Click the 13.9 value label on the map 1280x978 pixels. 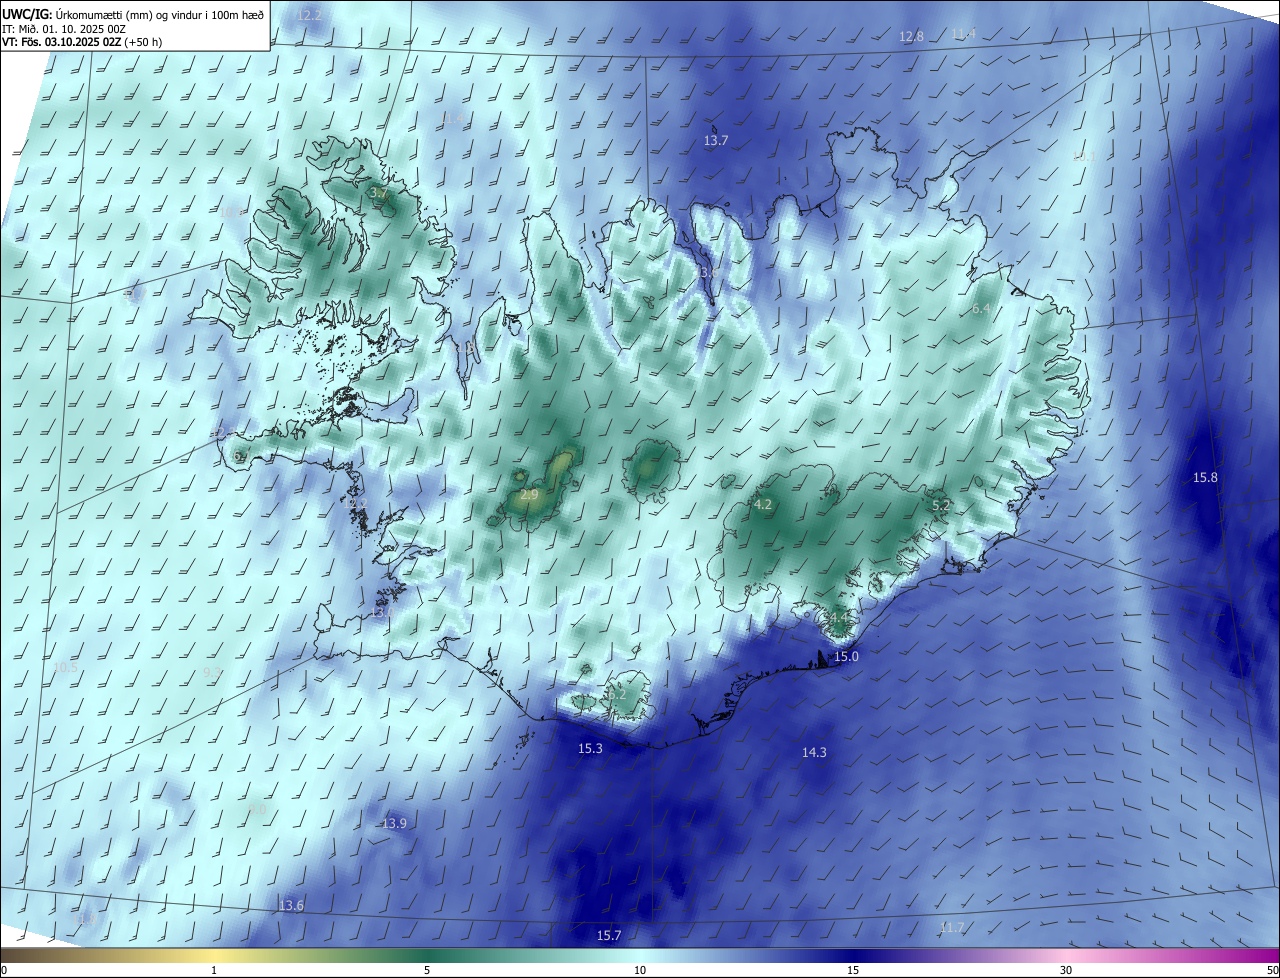395,823
